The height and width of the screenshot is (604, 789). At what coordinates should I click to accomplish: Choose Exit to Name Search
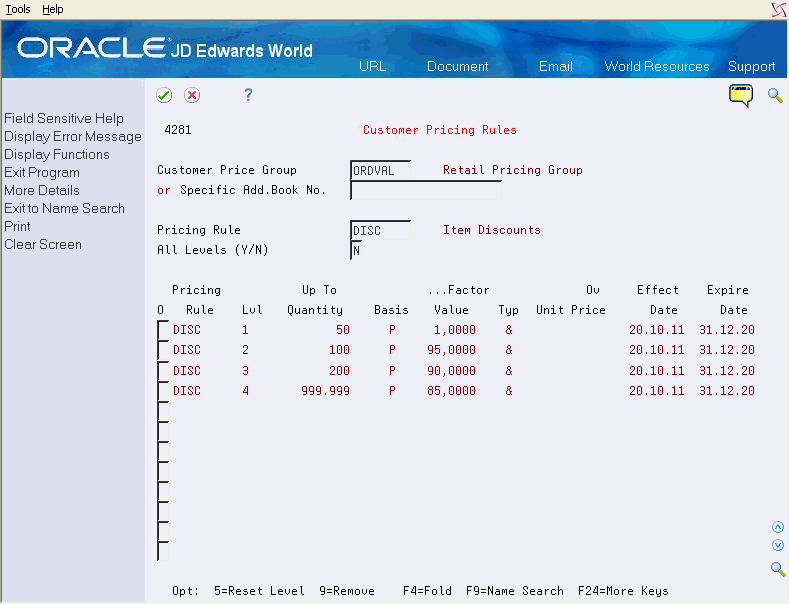tap(64, 208)
